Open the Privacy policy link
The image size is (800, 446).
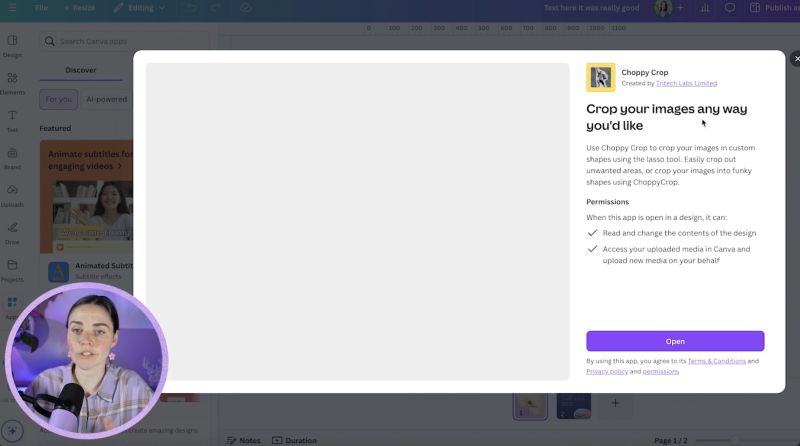point(607,371)
